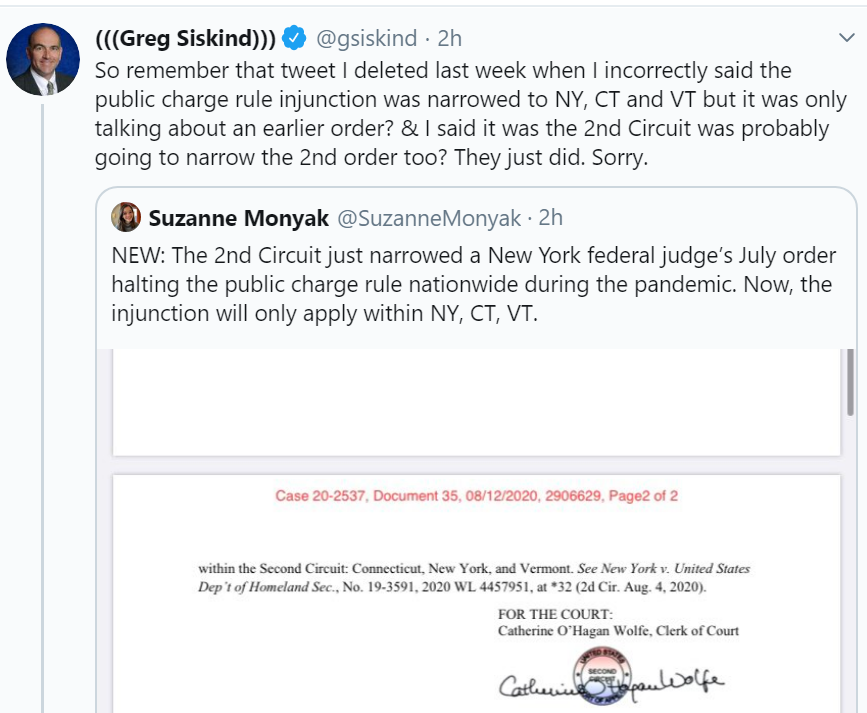This screenshot has height=713, width=867.
Task: Open Greg Siskind's profile avatar
Action: click(43, 59)
